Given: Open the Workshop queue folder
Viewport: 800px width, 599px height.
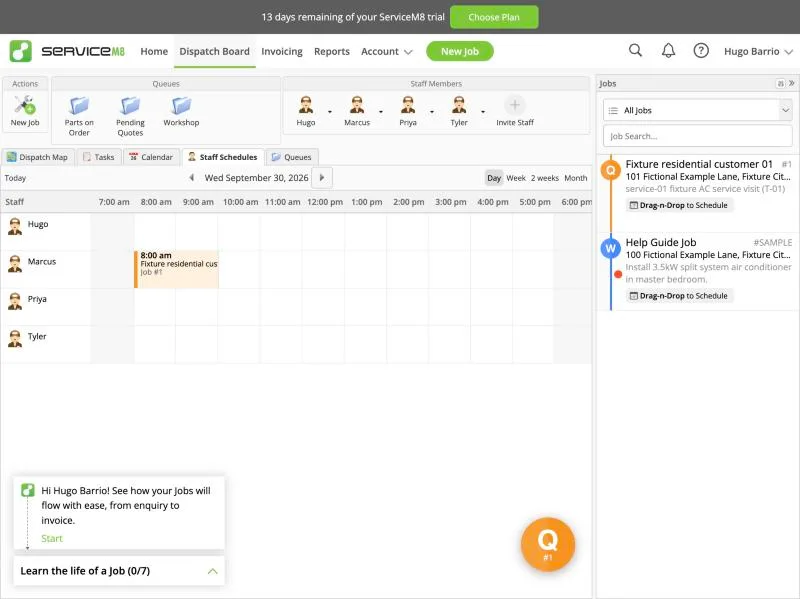Looking at the screenshot, I should [181, 106].
